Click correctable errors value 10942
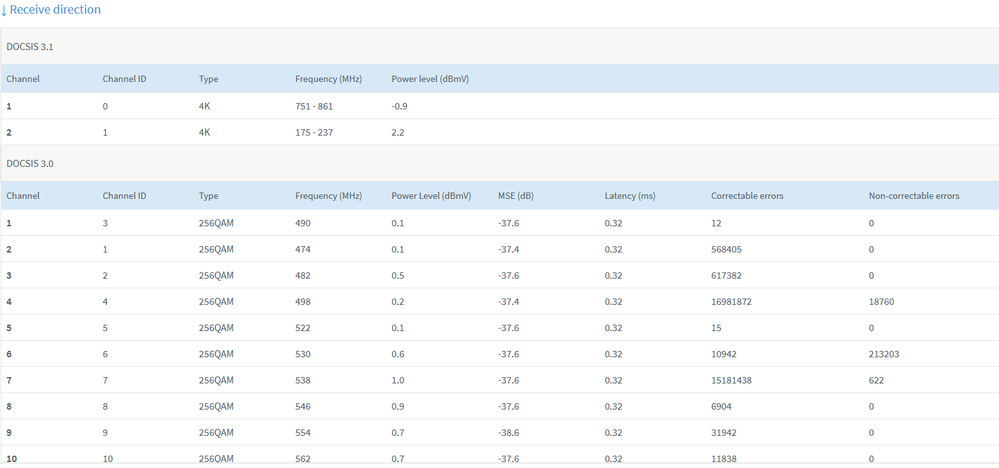The image size is (999, 468). click(x=724, y=354)
